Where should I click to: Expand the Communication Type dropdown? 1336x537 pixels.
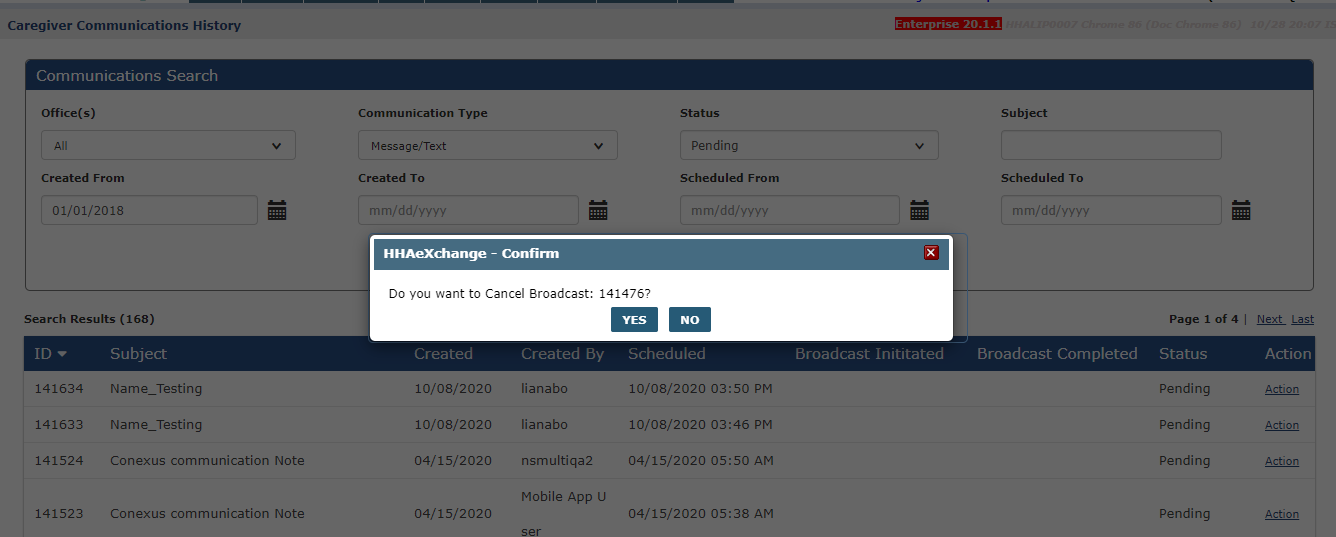[487, 145]
